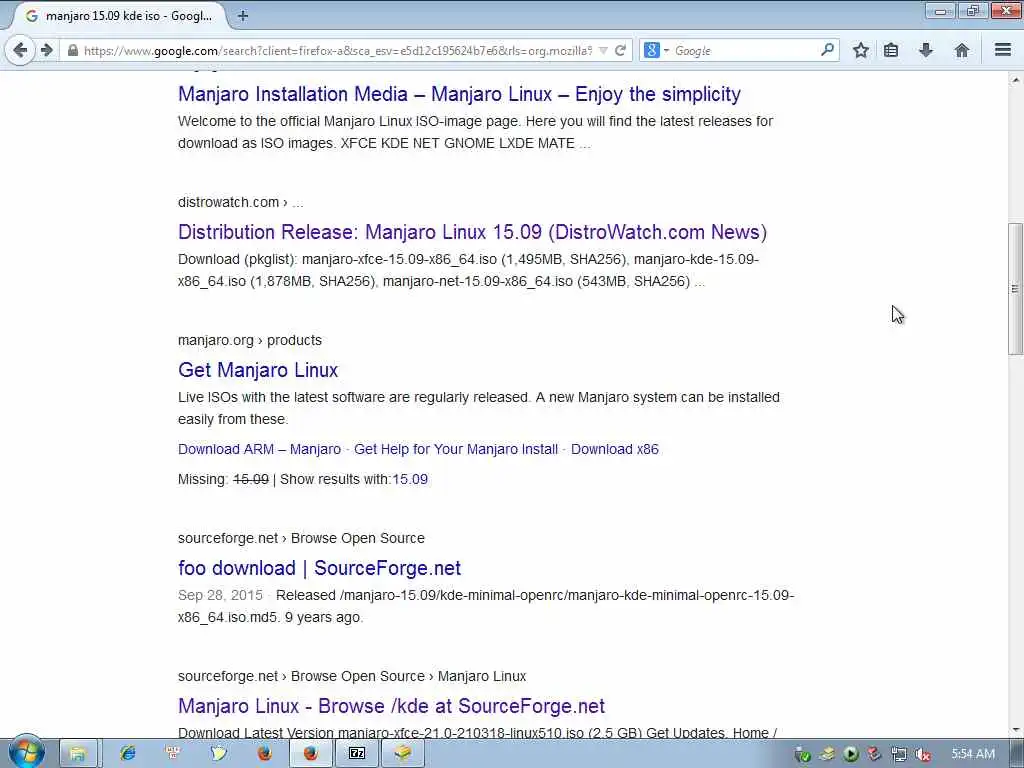The width and height of the screenshot is (1024, 768).
Task: Click the forward navigation arrow
Action: pyautogui.click(x=46, y=50)
